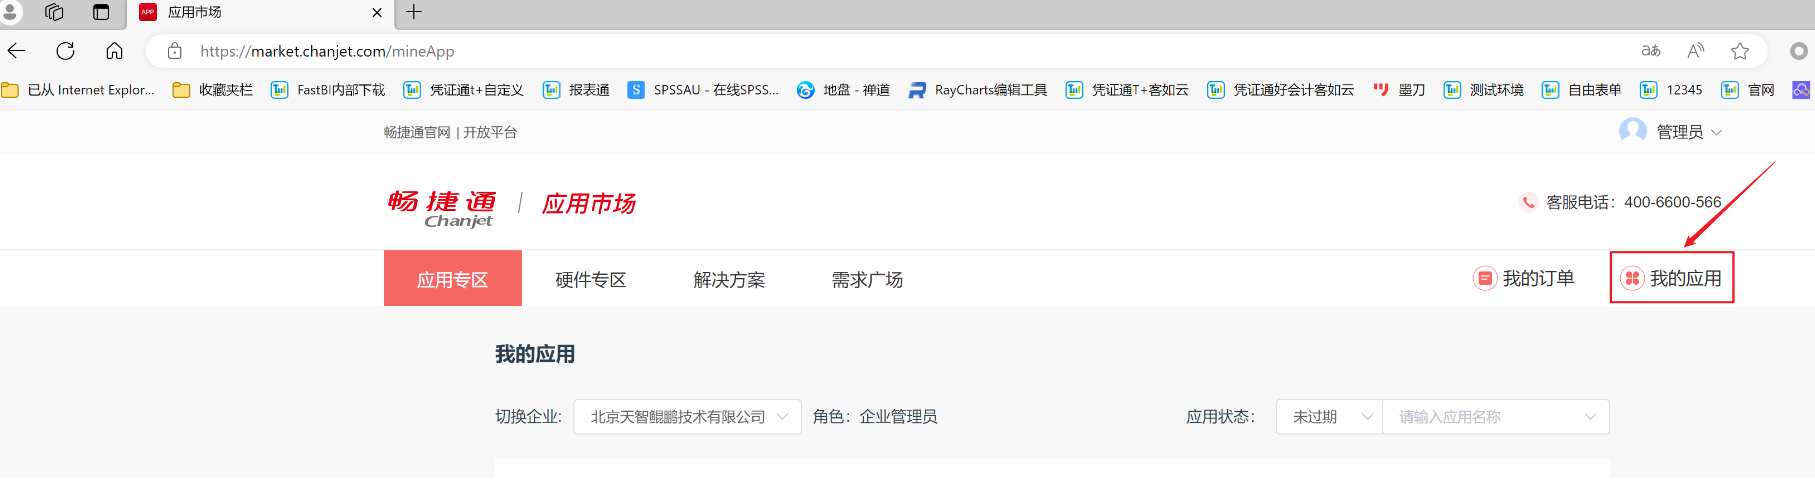Viewport: 1815px width, 482px height.
Task: Click the 畅捷通 Chanjet logo
Action: (442, 208)
